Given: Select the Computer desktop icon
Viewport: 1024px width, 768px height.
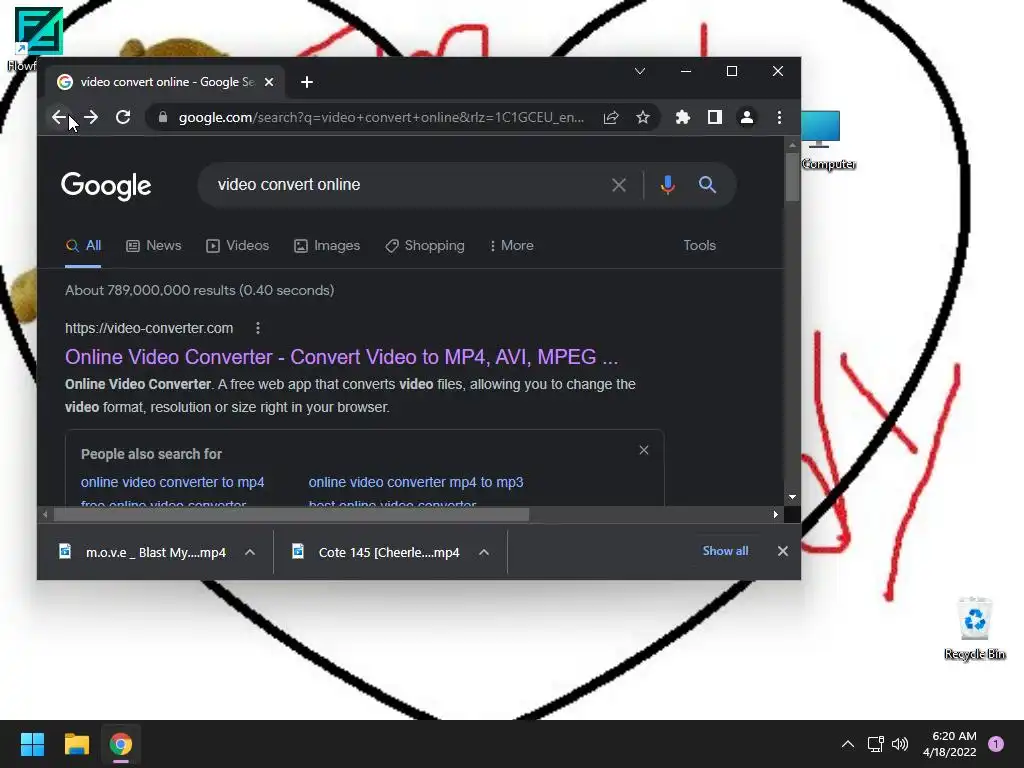Looking at the screenshot, I should click(x=828, y=140).
